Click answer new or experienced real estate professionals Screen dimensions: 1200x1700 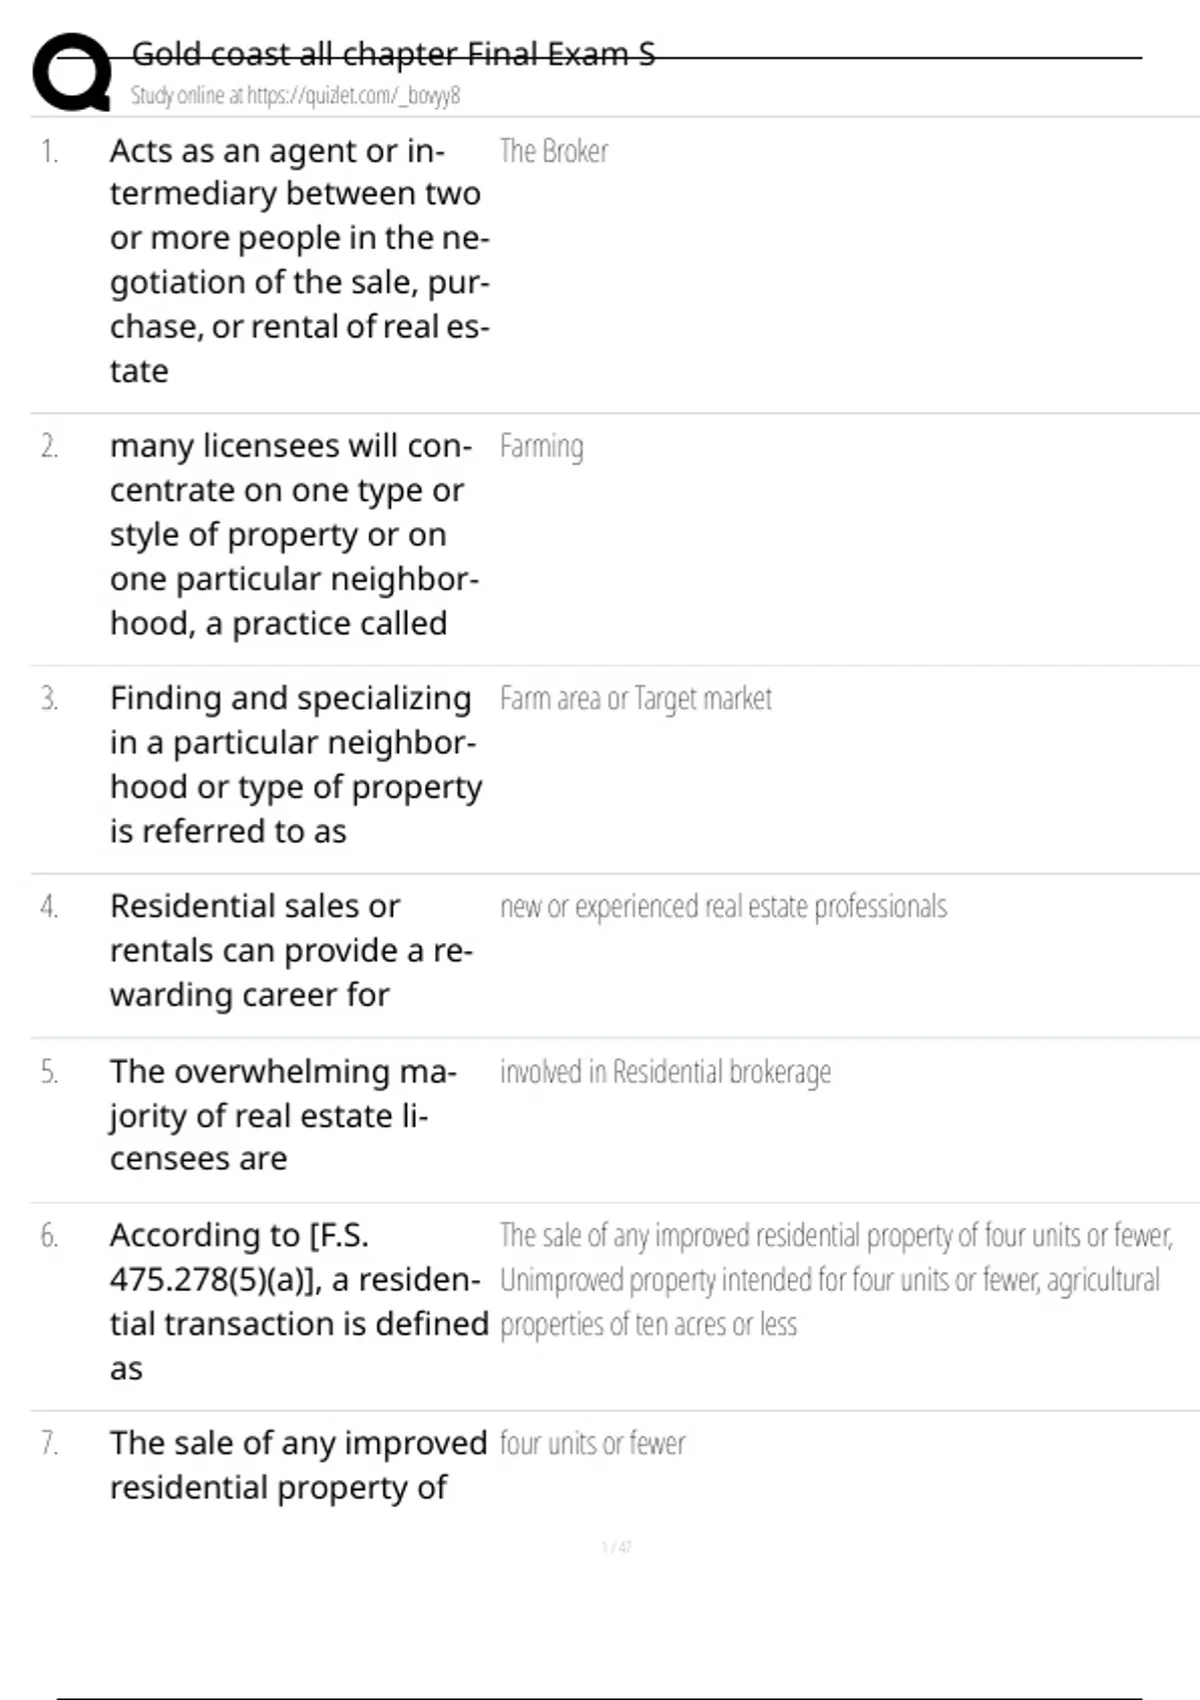tap(723, 906)
